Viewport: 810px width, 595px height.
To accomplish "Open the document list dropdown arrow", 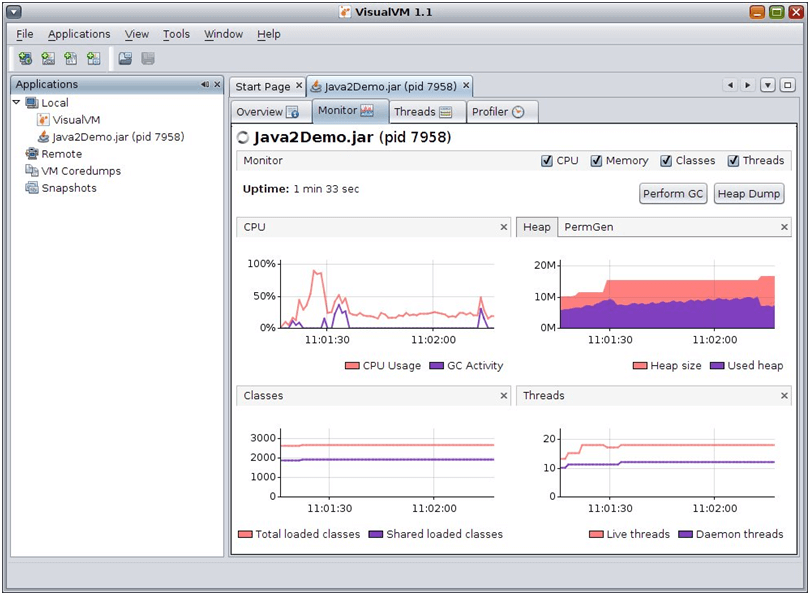I will 768,85.
